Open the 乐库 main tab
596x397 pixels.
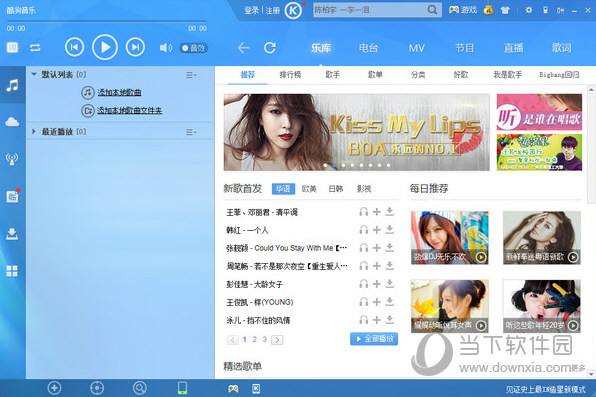321,48
